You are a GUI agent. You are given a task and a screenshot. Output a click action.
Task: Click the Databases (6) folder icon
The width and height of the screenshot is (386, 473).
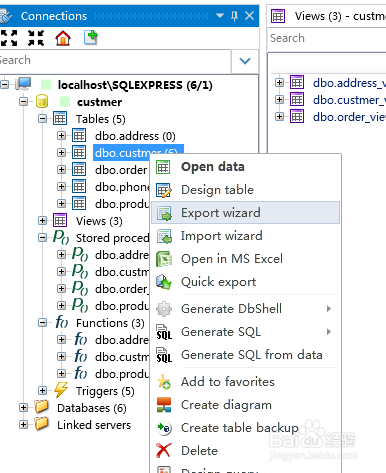click(42, 407)
